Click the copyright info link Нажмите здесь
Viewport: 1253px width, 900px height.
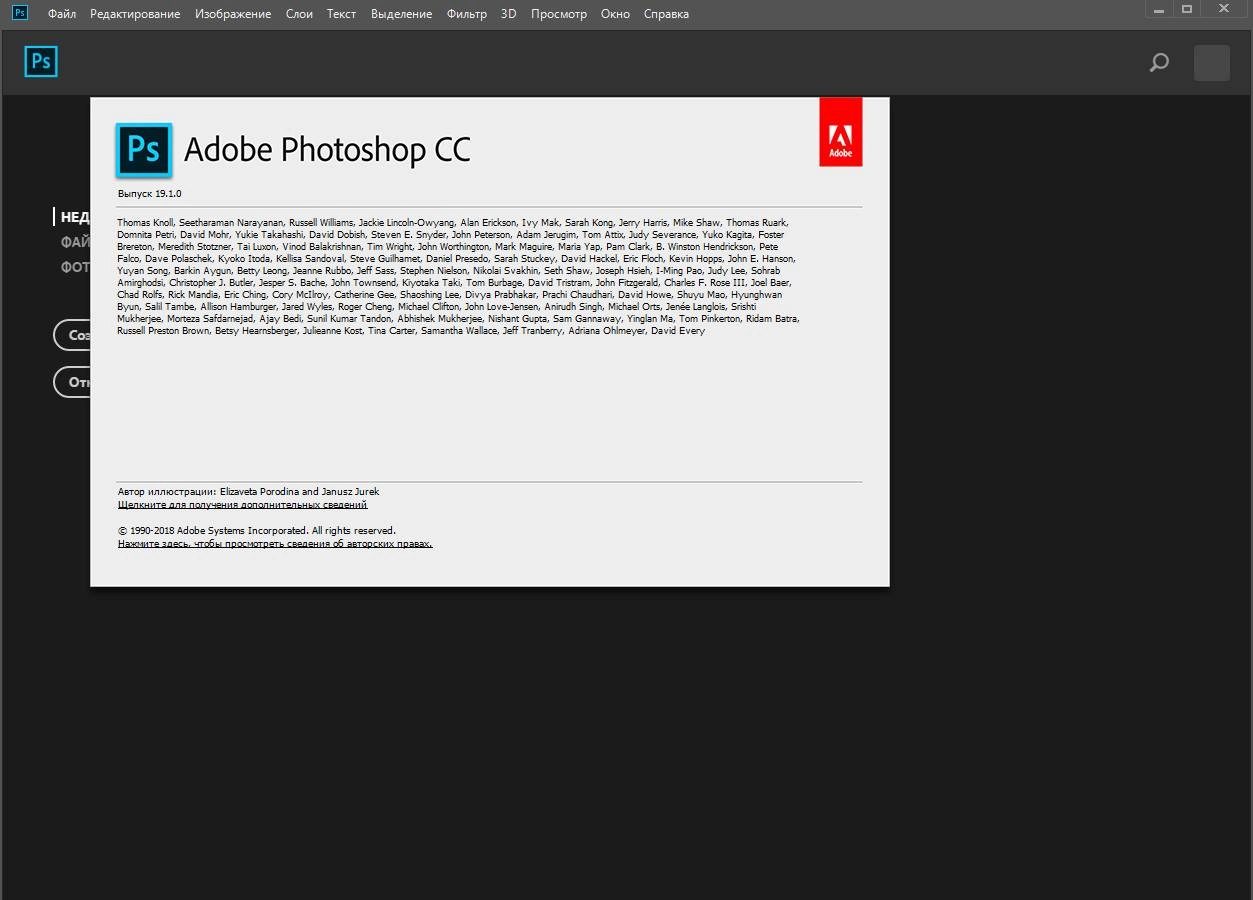point(275,544)
